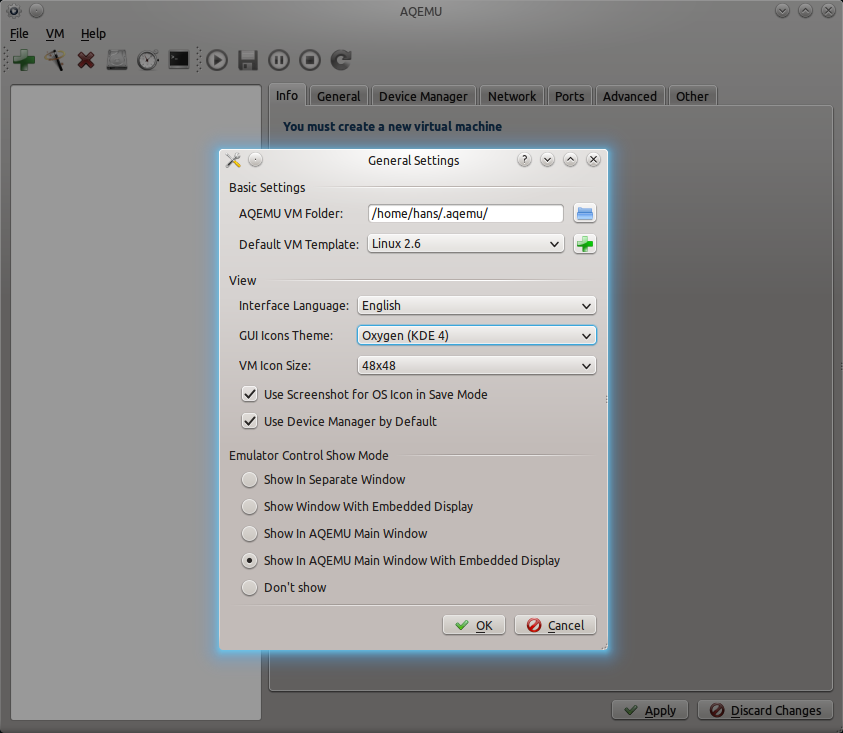Screen dimensions: 843x733
Task: Click the pin dot button in dialog title bar
Action: pos(255,160)
